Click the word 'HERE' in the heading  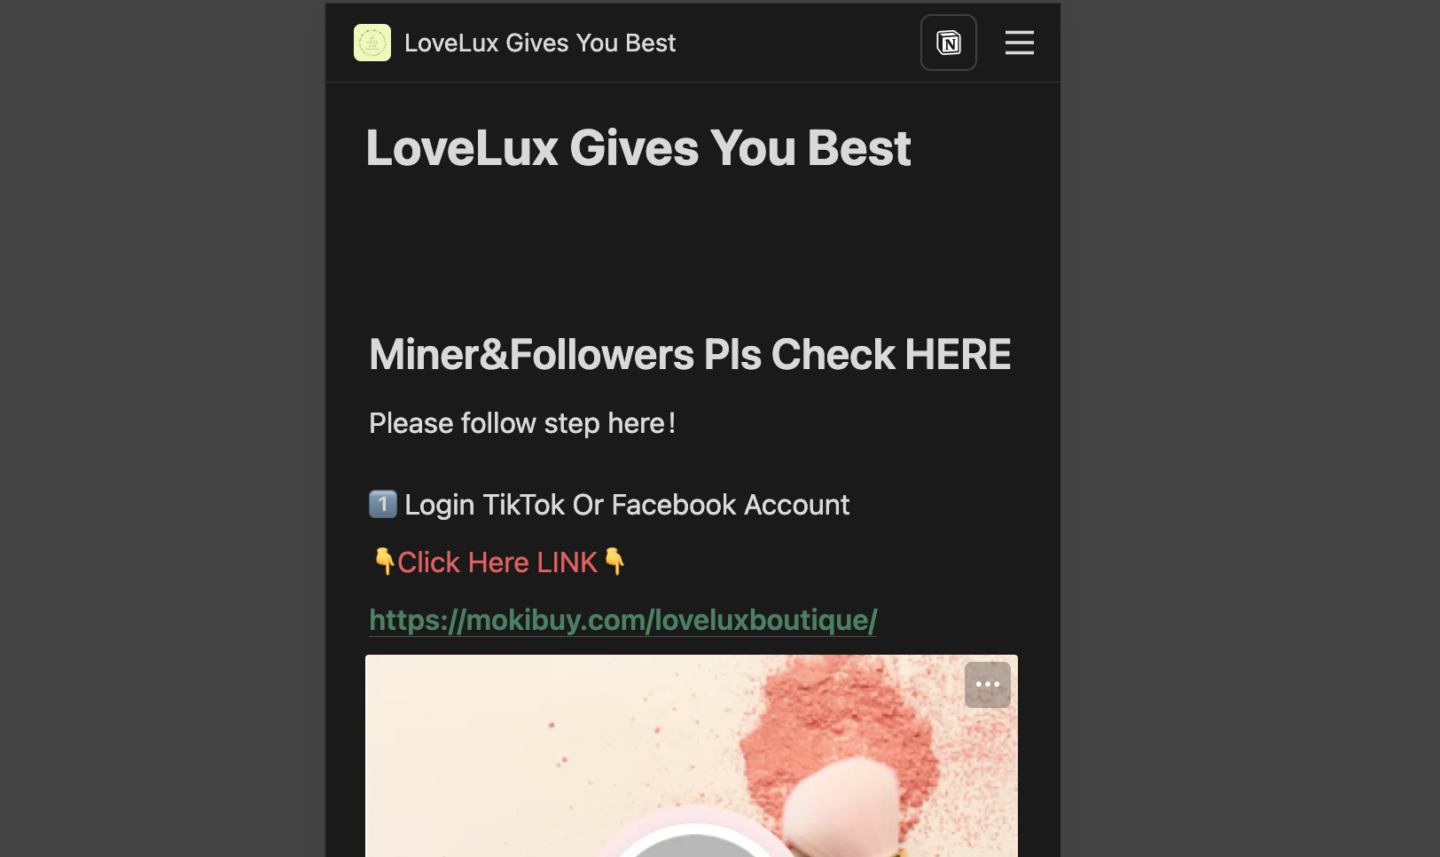[958, 354]
